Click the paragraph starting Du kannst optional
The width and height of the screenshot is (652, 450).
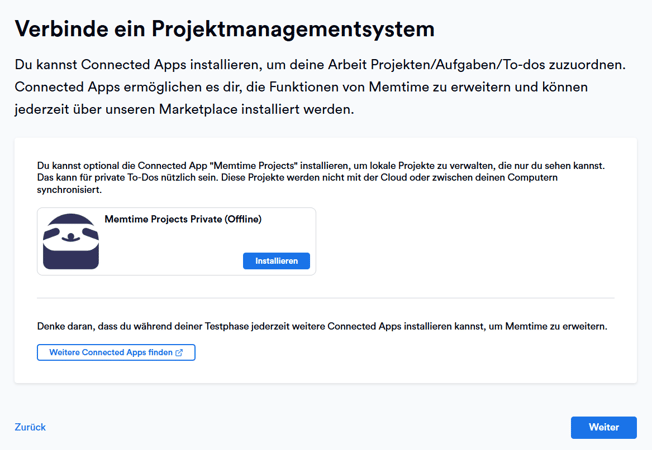coord(321,178)
